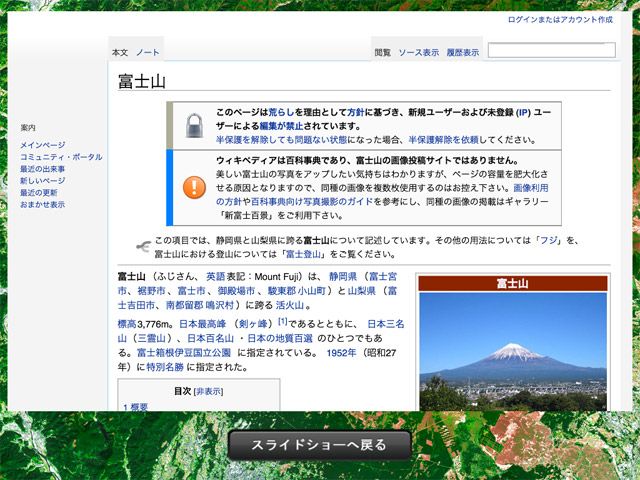The image size is (640, 480).
Task: Click 百科事典向け写真撮影のガイド link
Action: point(312,202)
